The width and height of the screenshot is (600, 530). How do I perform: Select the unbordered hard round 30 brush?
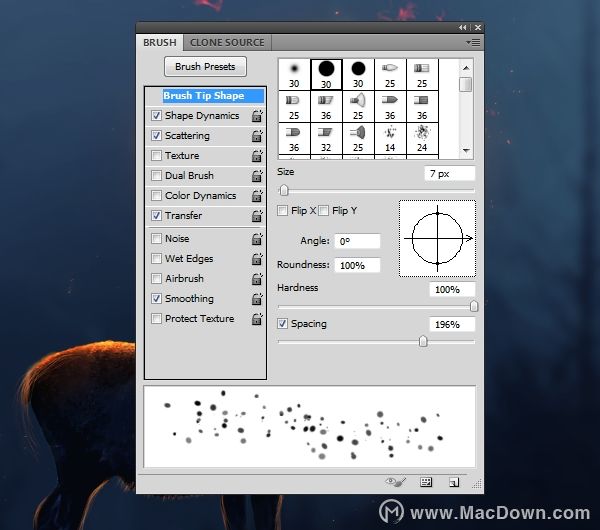click(358, 74)
